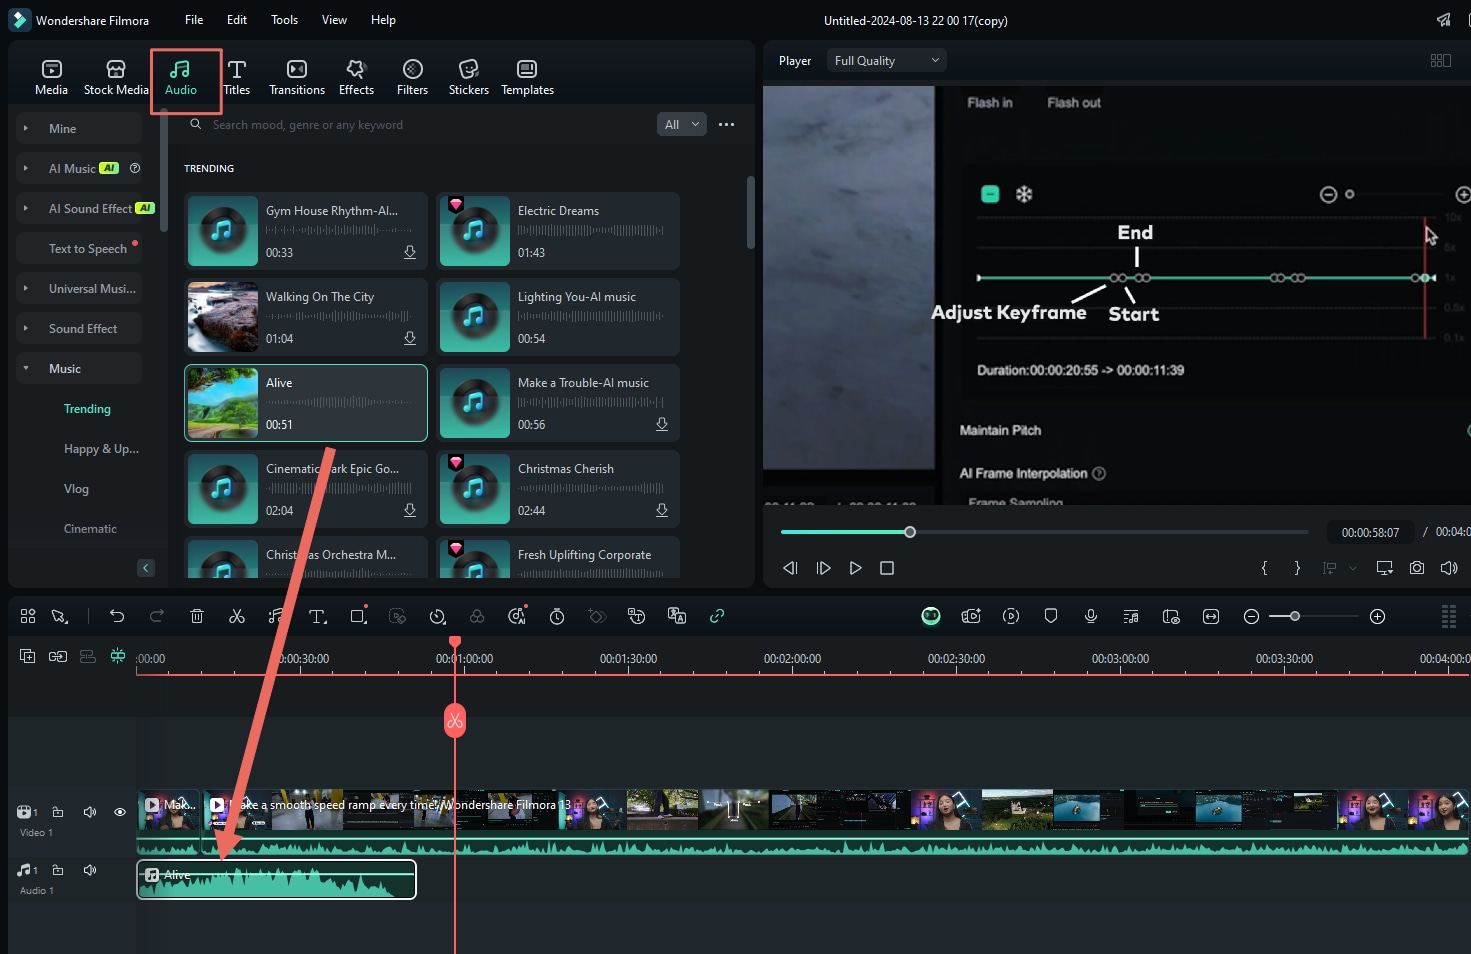The image size is (1471, 954).
Task: Step back one frame
Action: coord(790,568)
